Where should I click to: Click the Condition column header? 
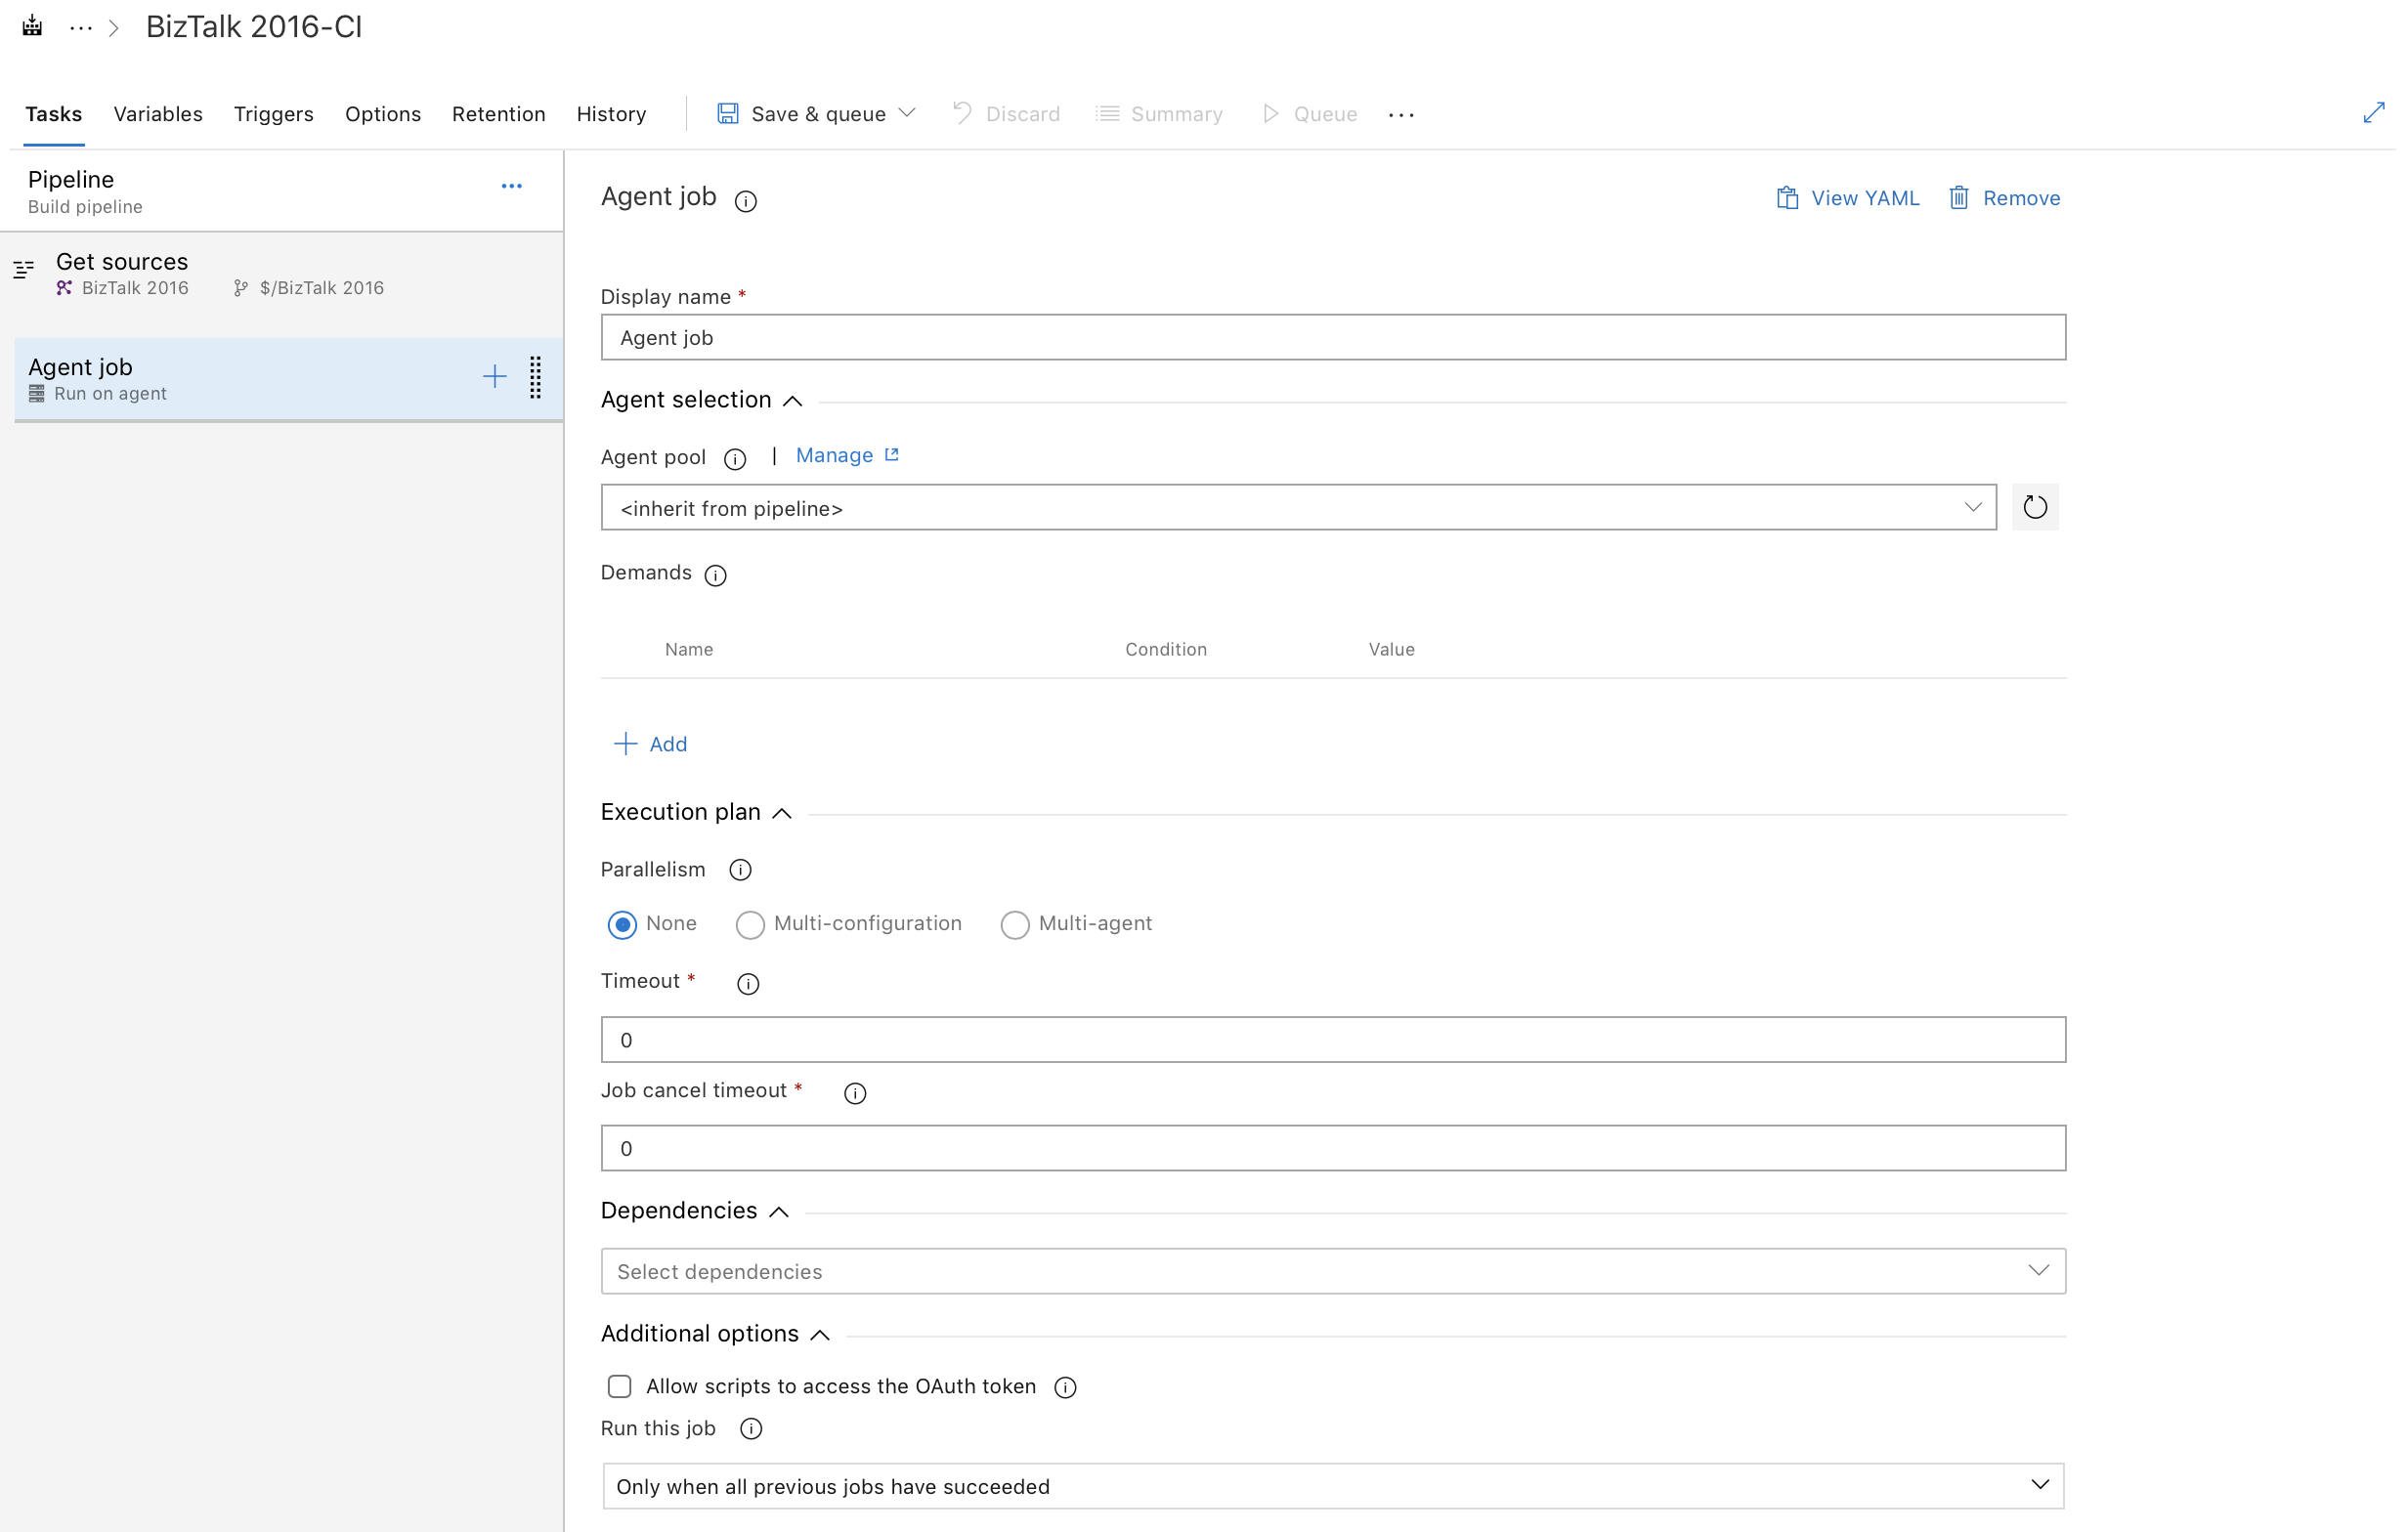coord(1166,649)
